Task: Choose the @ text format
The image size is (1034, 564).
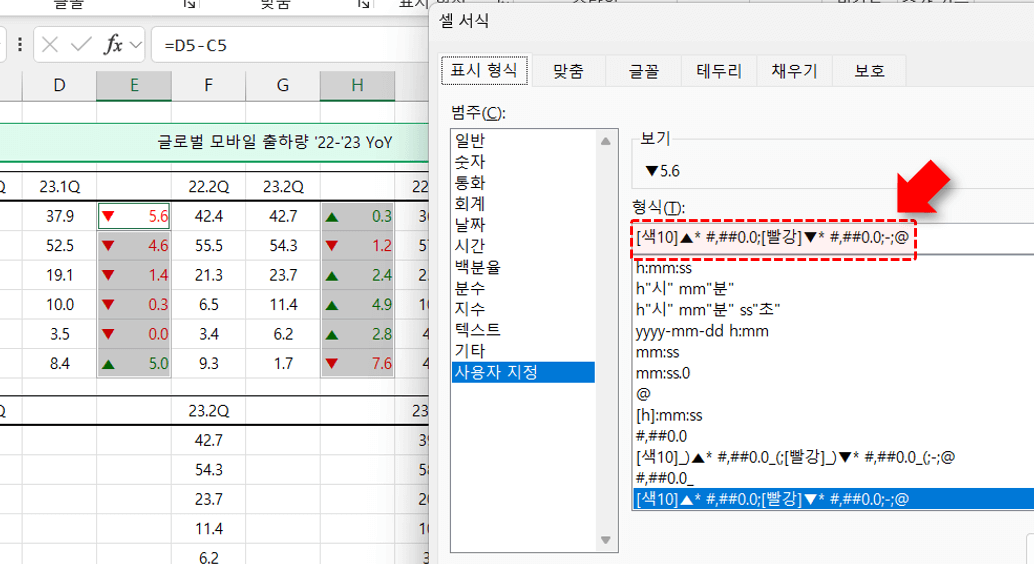Action: (832, 394)
